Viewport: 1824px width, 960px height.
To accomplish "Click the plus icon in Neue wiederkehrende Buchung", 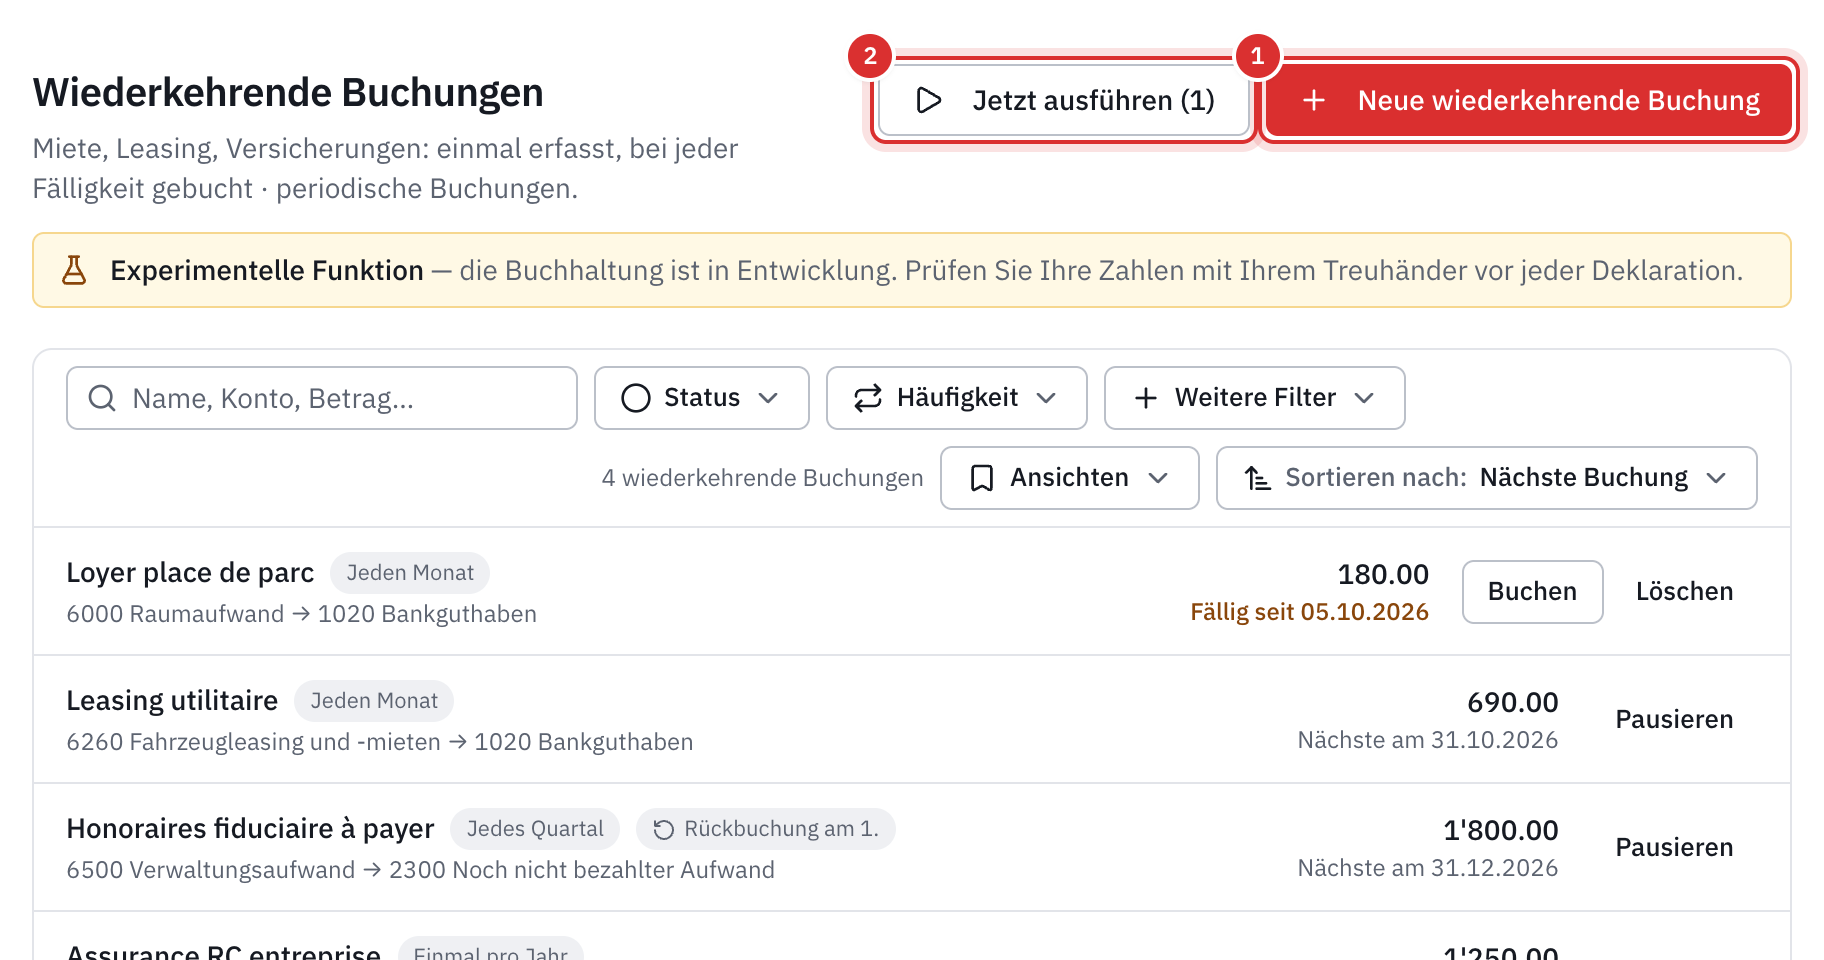I will (1314, 100).
